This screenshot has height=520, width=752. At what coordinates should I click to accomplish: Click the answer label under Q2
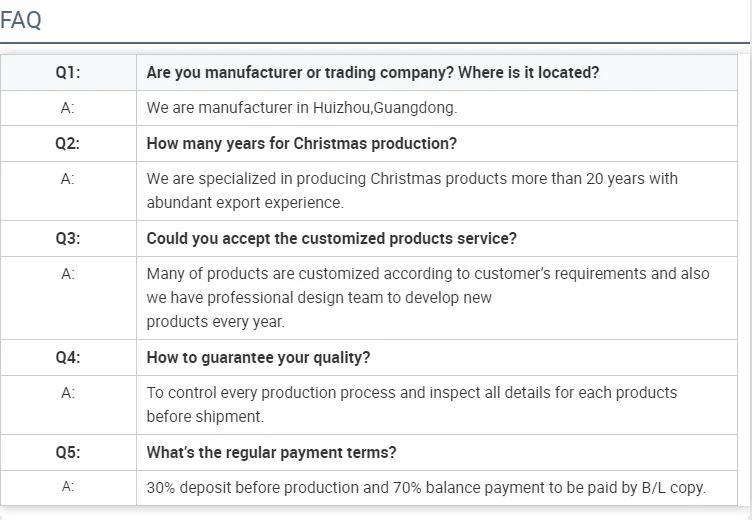click(x=68, y=179)
